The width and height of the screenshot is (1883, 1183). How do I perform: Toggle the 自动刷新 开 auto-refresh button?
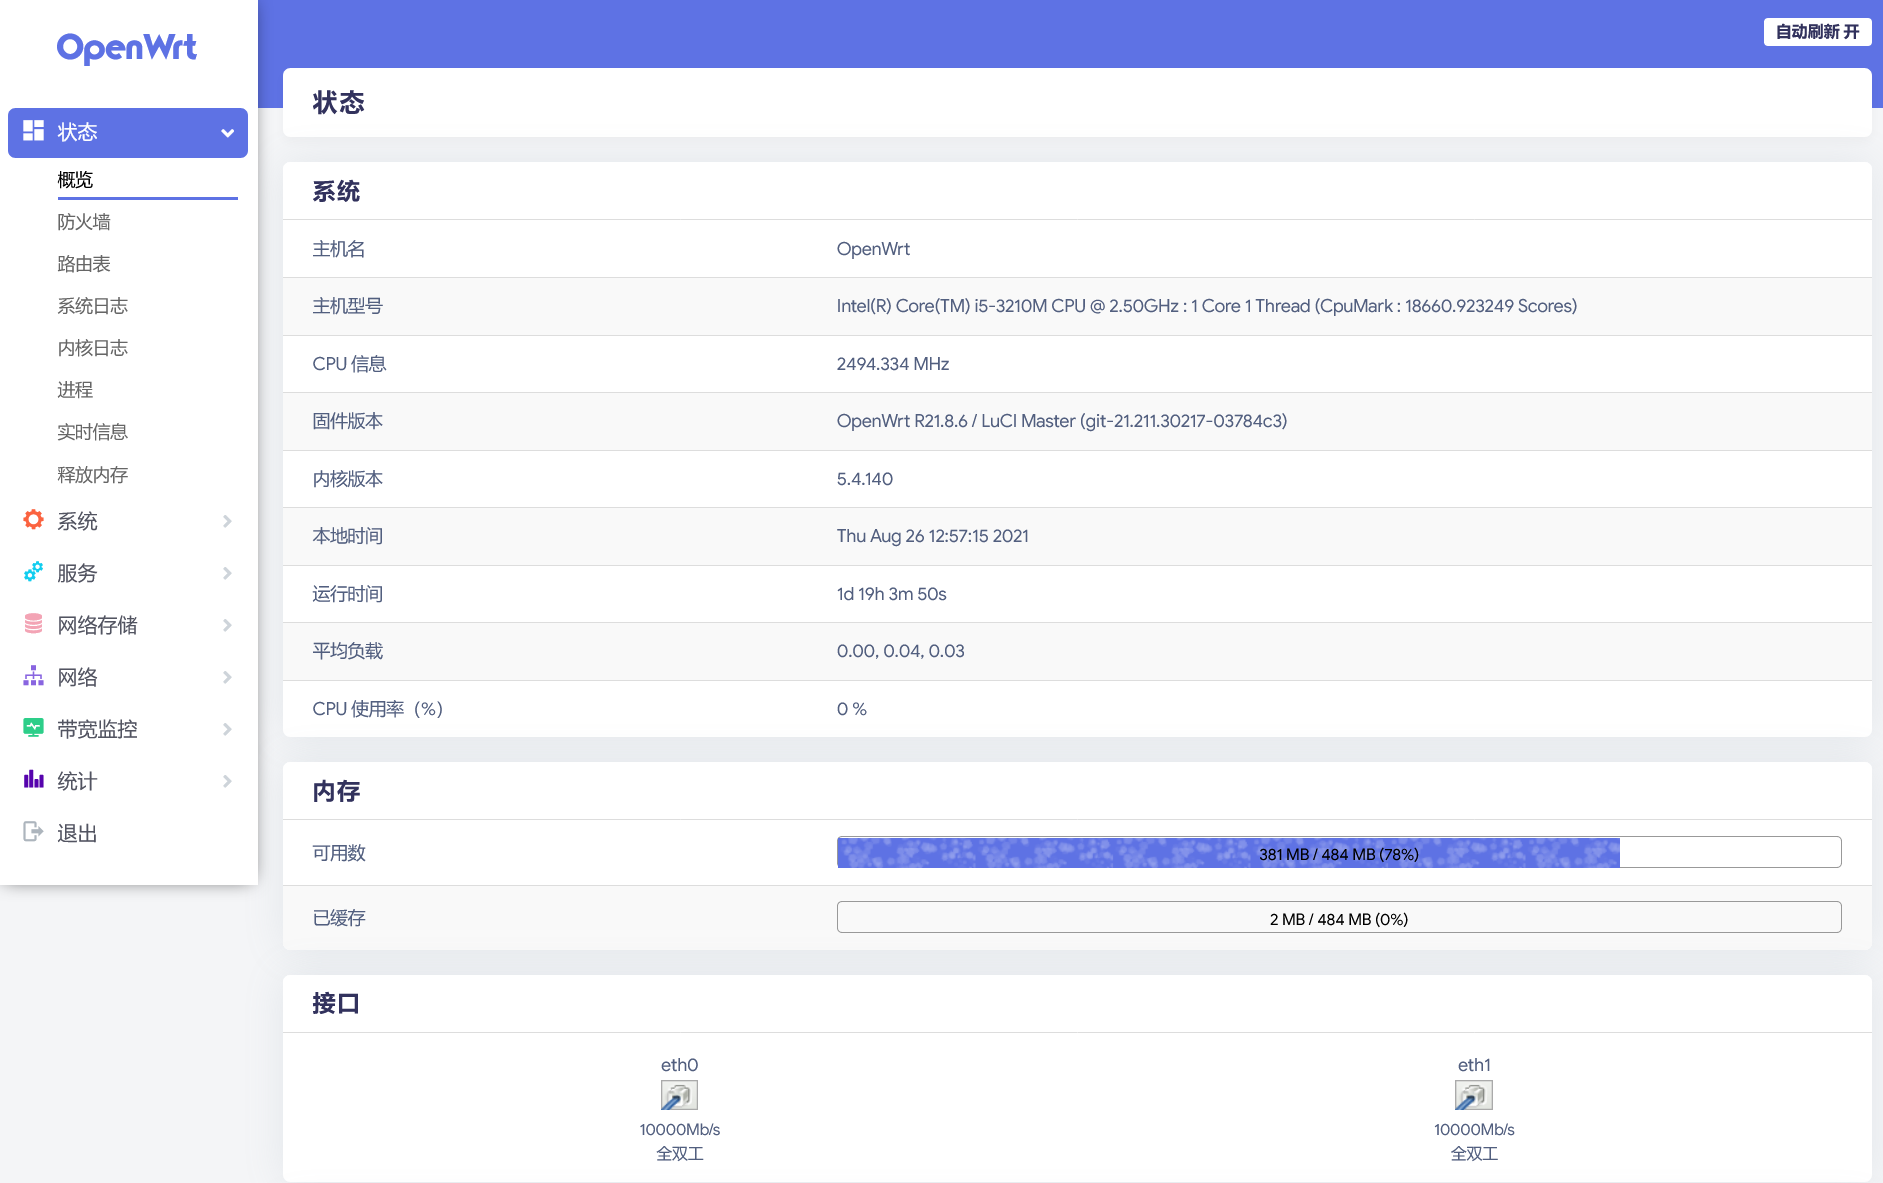1817,32
